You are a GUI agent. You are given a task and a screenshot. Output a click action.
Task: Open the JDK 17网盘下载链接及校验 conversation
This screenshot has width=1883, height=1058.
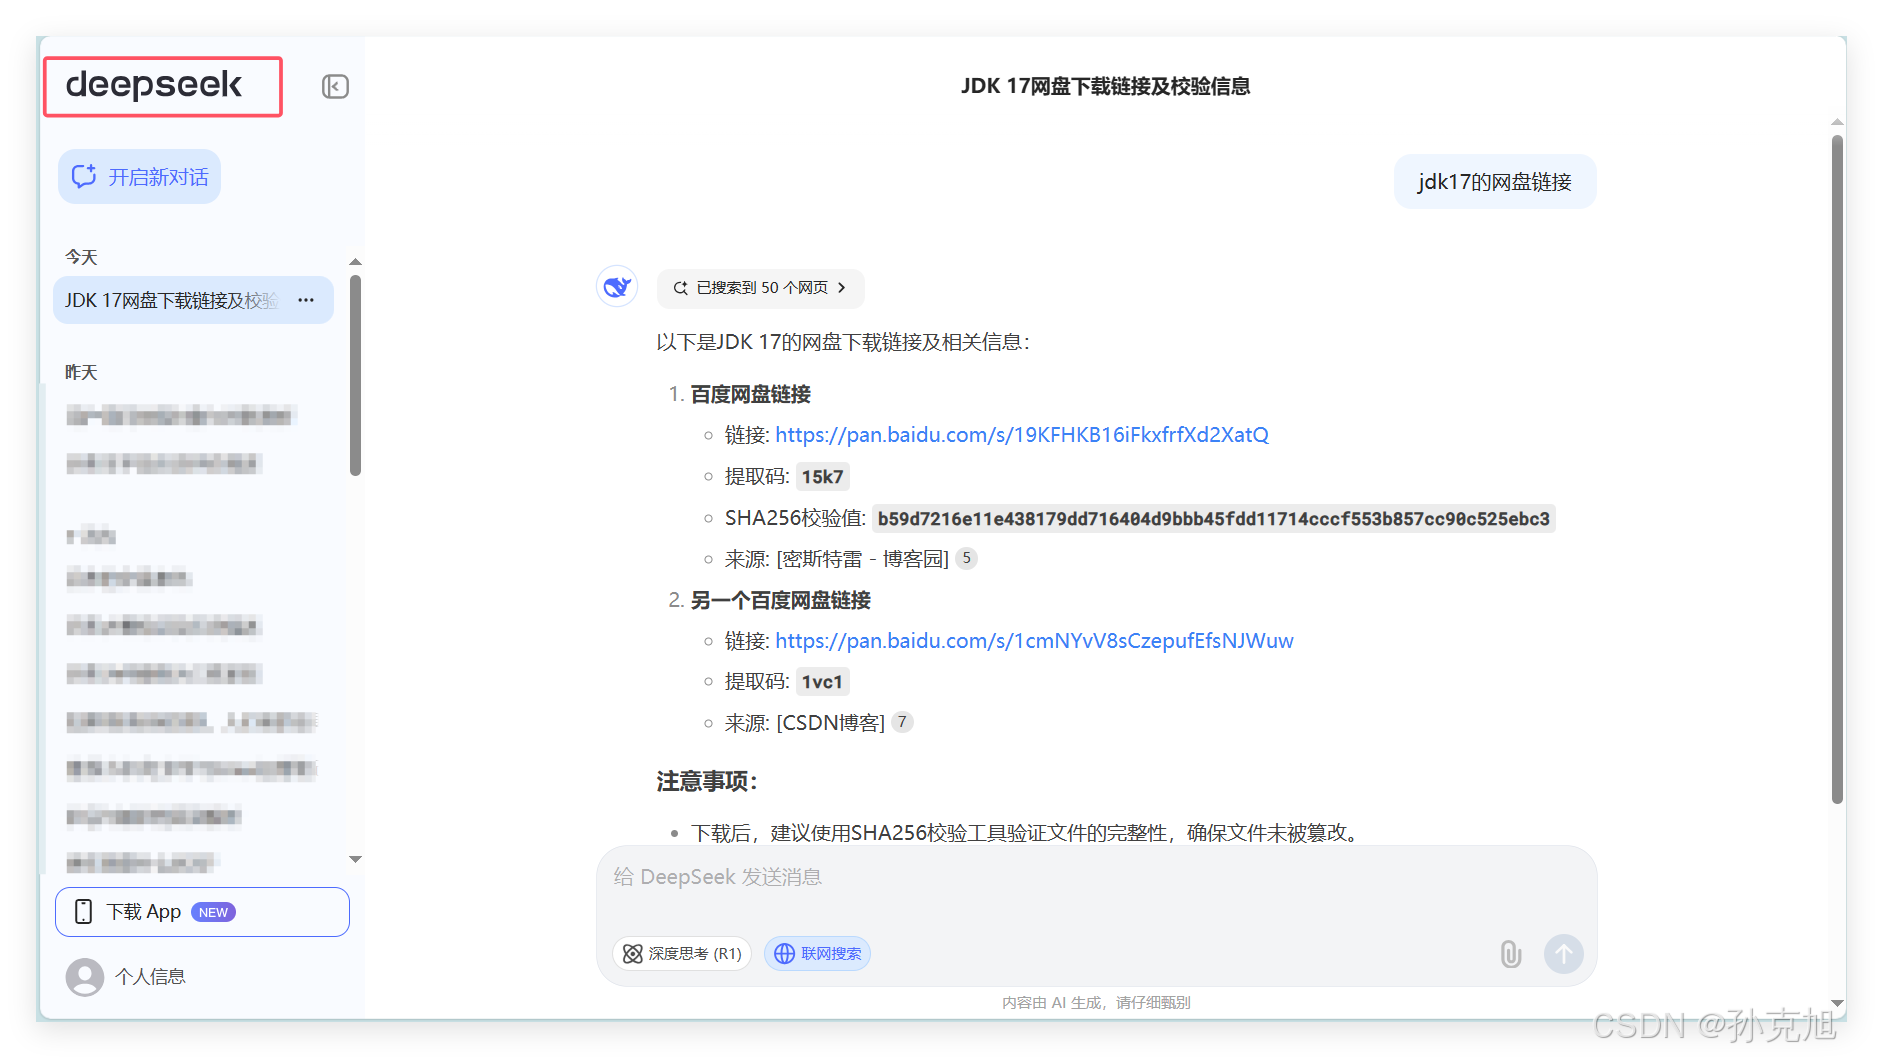pos(193,300)
